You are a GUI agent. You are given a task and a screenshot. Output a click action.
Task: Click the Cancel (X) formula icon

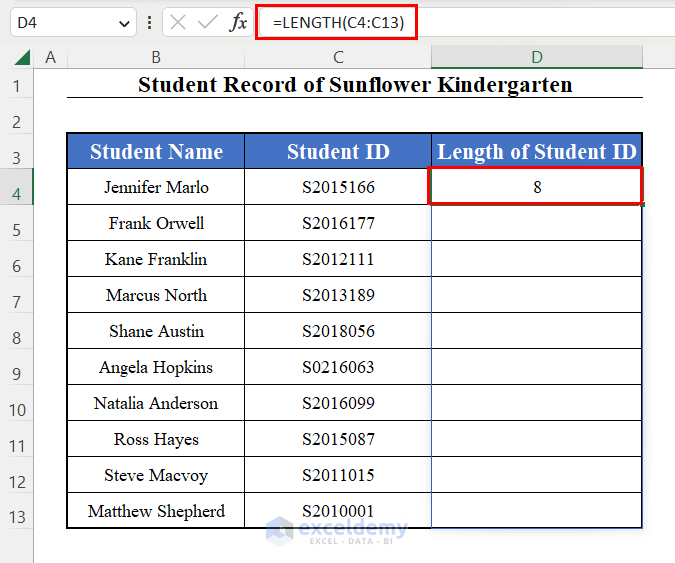[178, 22]
